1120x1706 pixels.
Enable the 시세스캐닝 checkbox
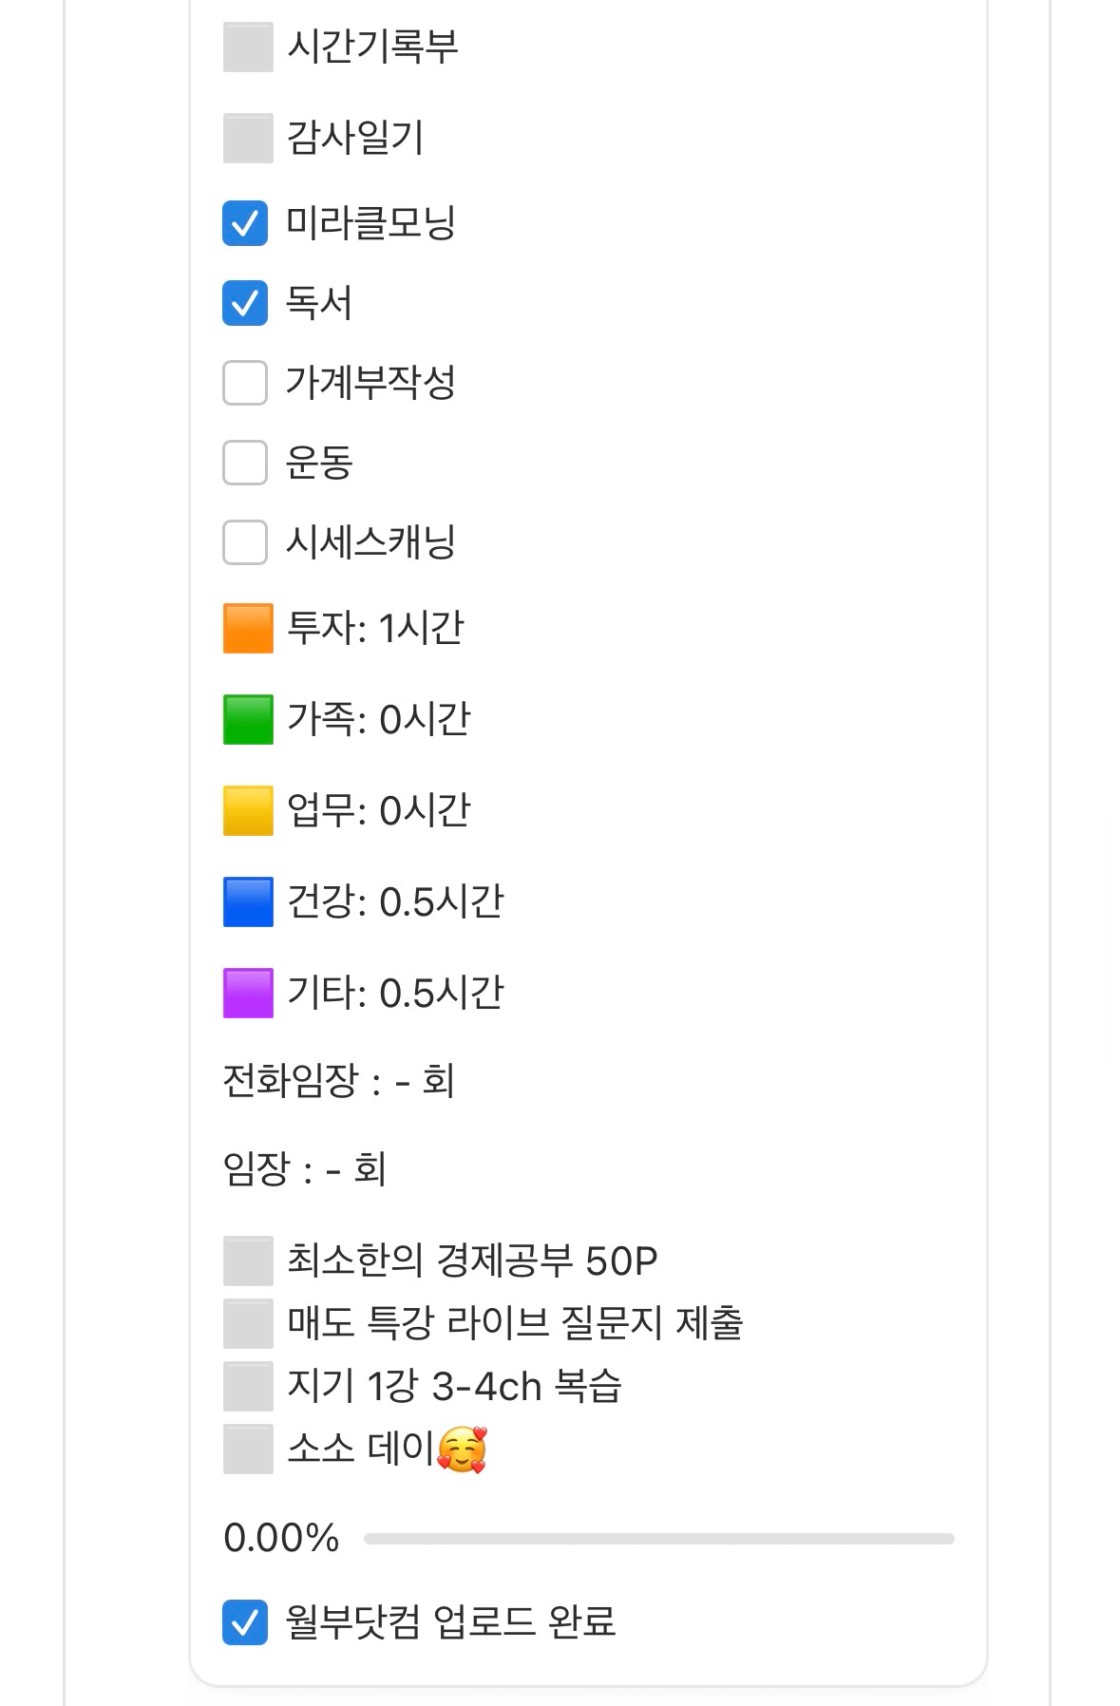245,543
